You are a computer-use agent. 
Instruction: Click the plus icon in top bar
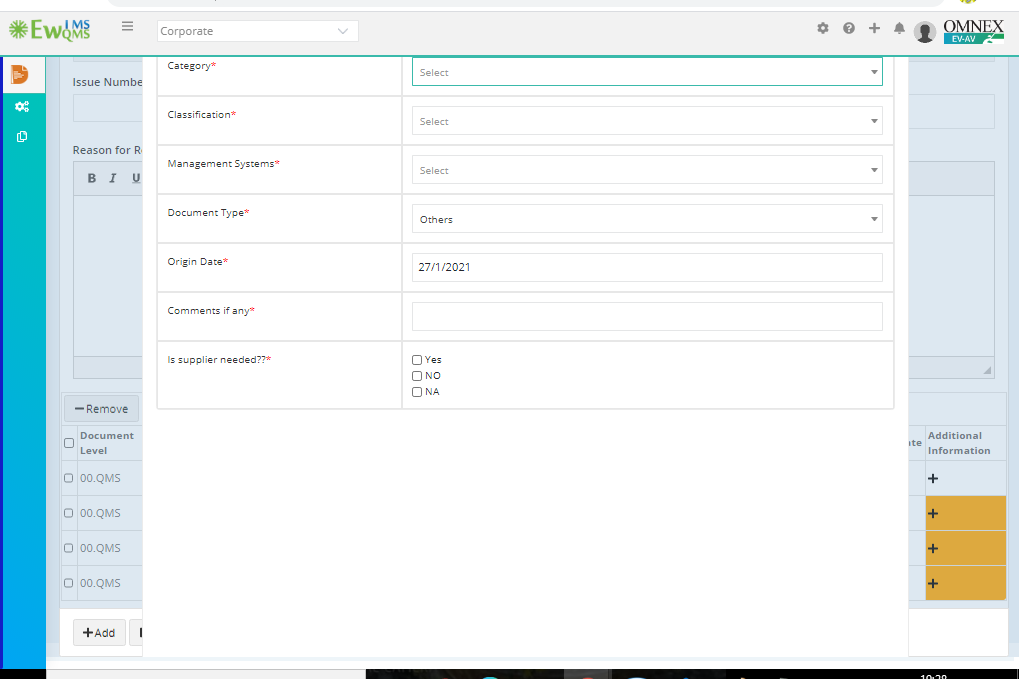[874, 28]
